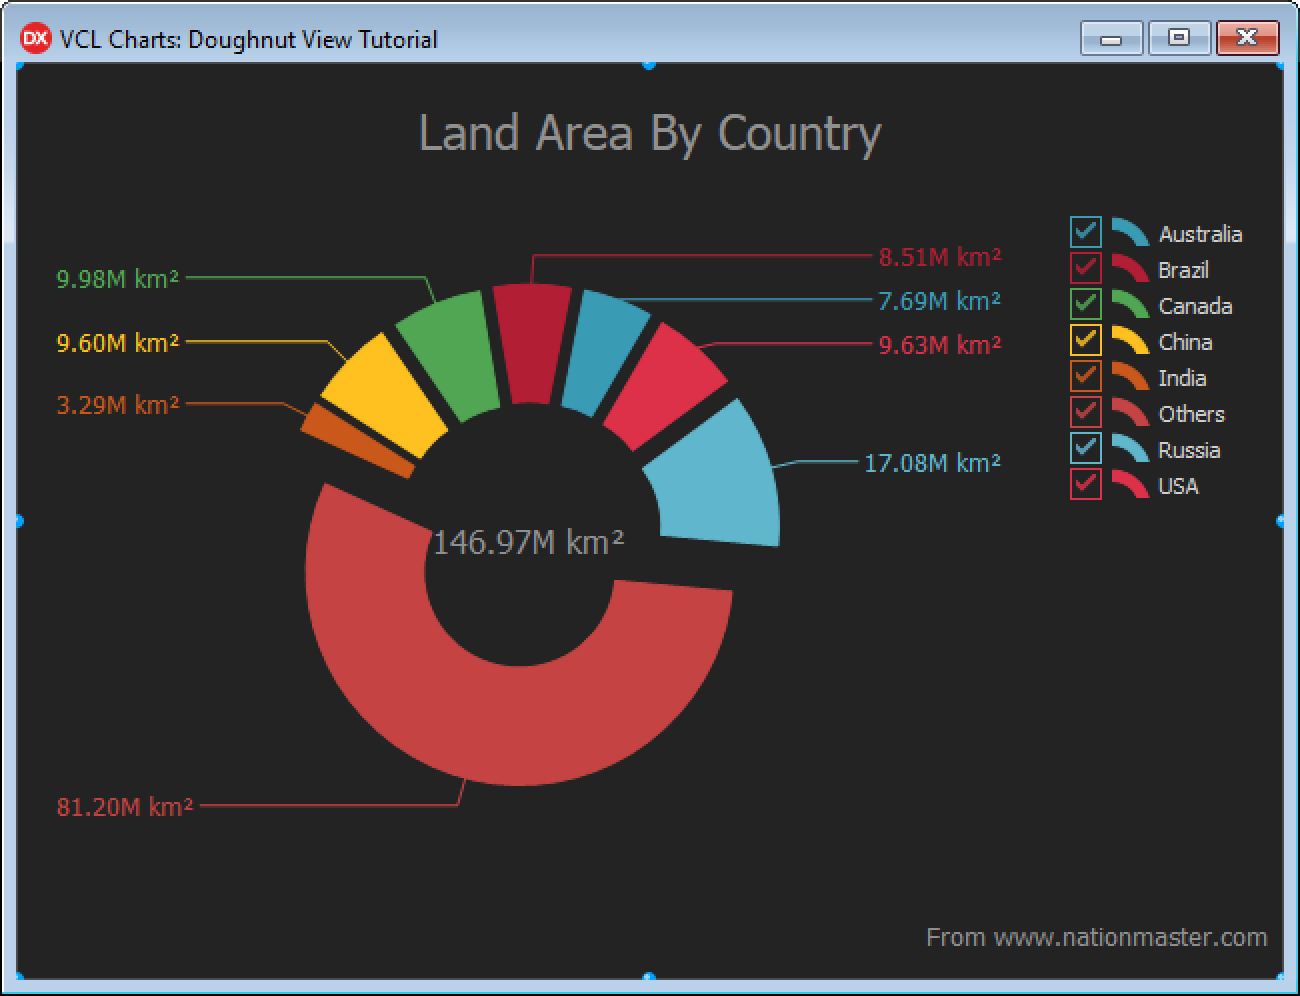Click the Australia doughnut legend icon
Image resolution: width=1300 pixels, height=996 pixels.
[1130, 232]
